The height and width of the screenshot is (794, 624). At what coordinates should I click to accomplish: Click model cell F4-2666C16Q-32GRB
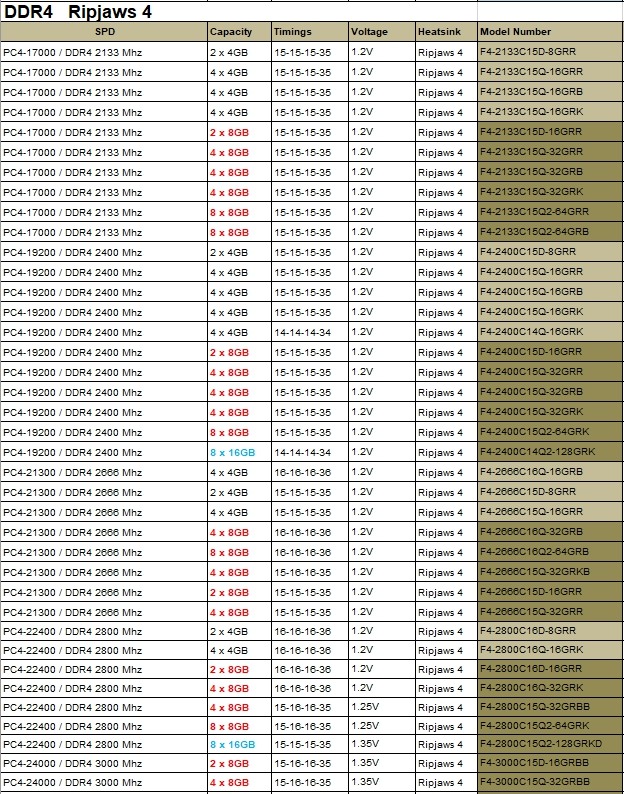tap(550, 532)
